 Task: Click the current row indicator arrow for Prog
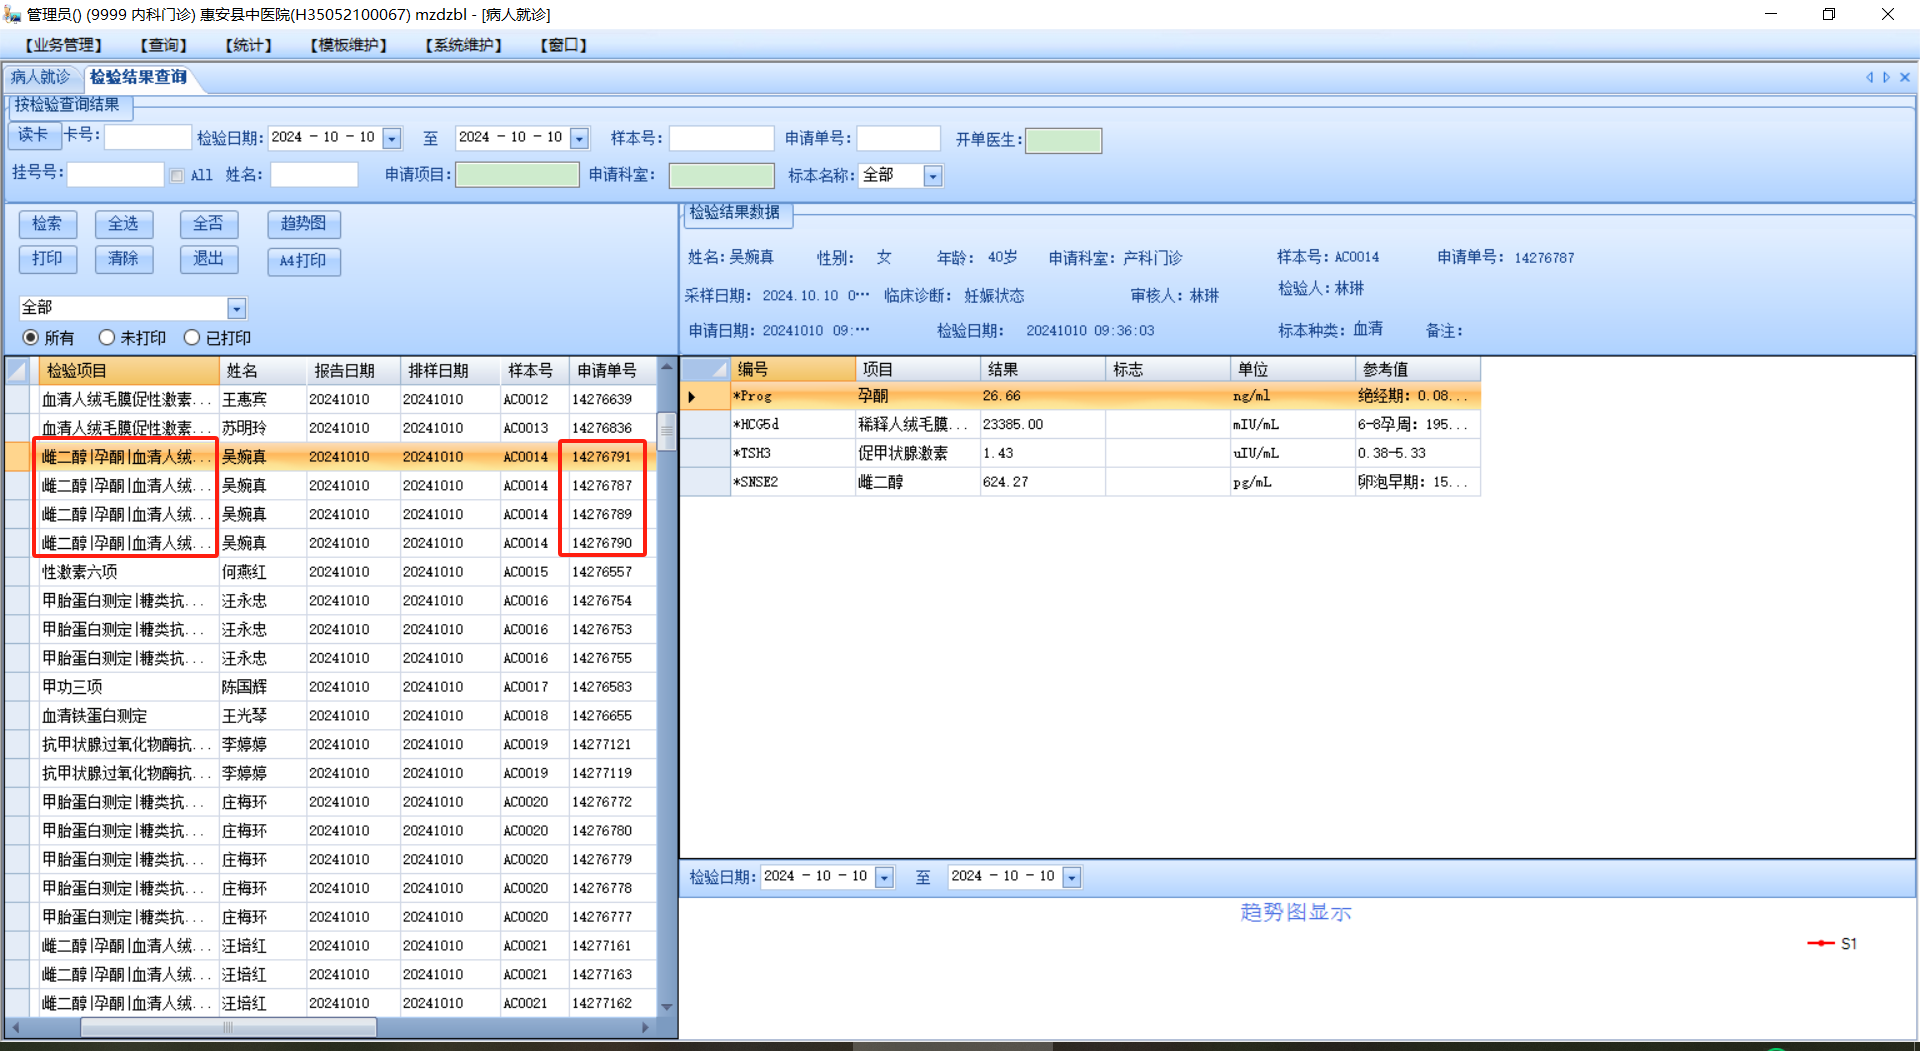point(692,397)
